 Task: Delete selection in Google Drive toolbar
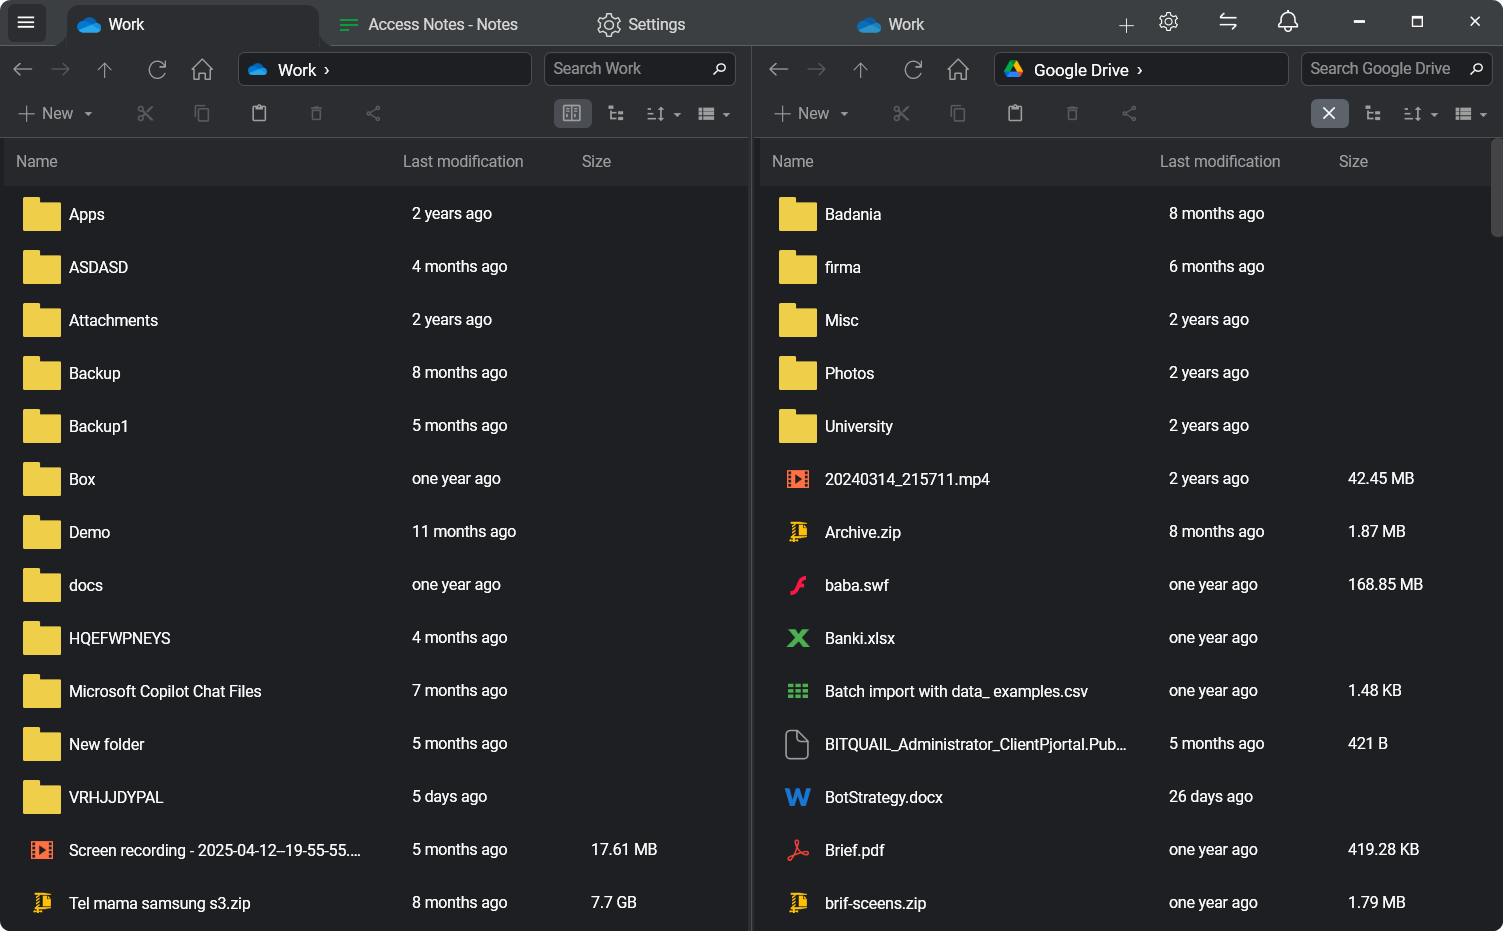[1072, 113]
